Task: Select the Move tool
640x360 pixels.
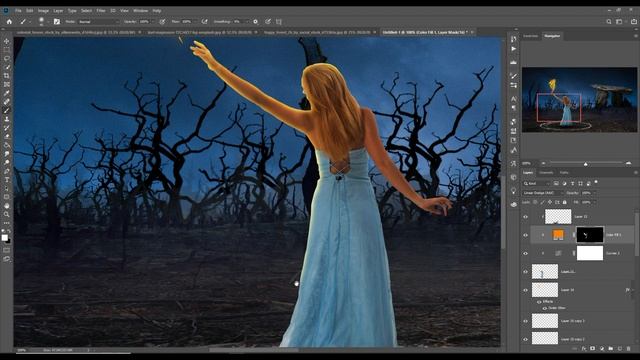Action: [x=7, y=41]
